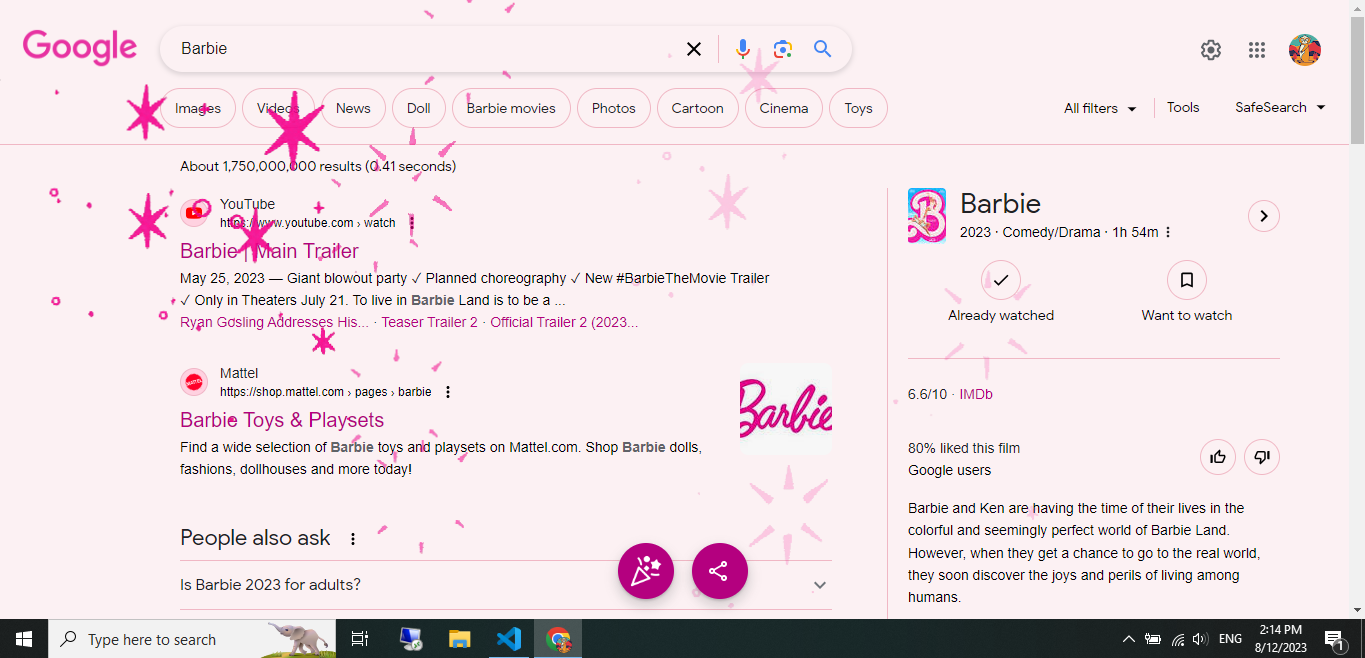The width and height of the screenshot is (1365, 658).
Task: Click the Barbie logo thumbnail in Mattel result
Action: 786,410
